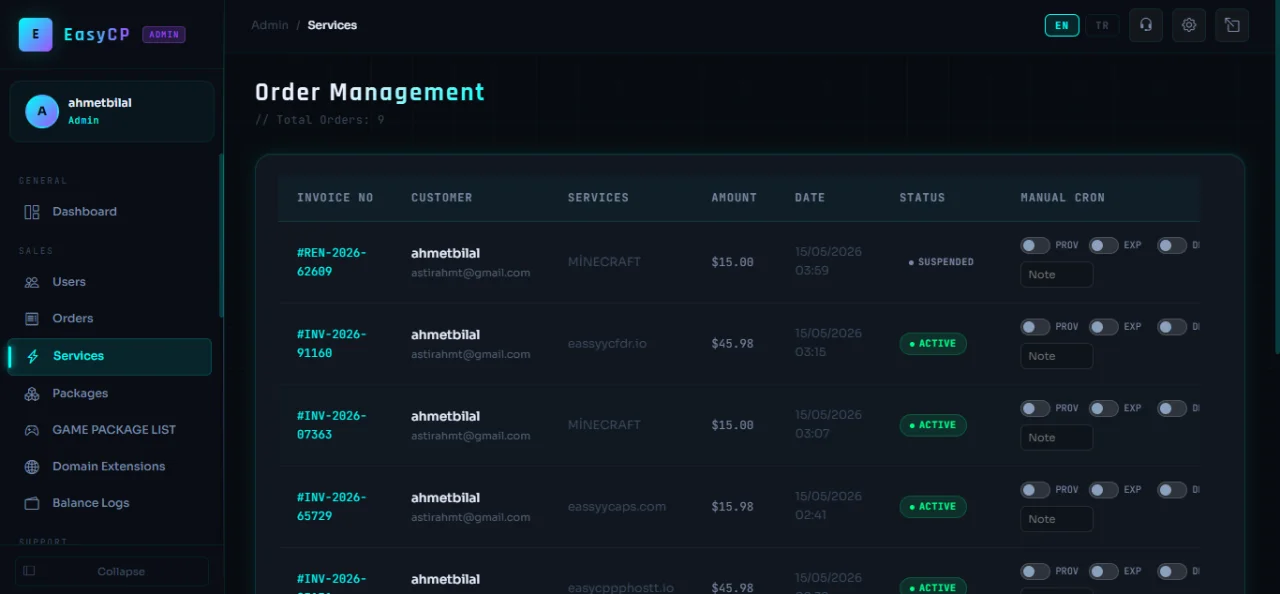Click MINECRAFT service in #REN-2026-62609 row
The height and width of the screenshot is (594, 1280).
pos(604,262)
